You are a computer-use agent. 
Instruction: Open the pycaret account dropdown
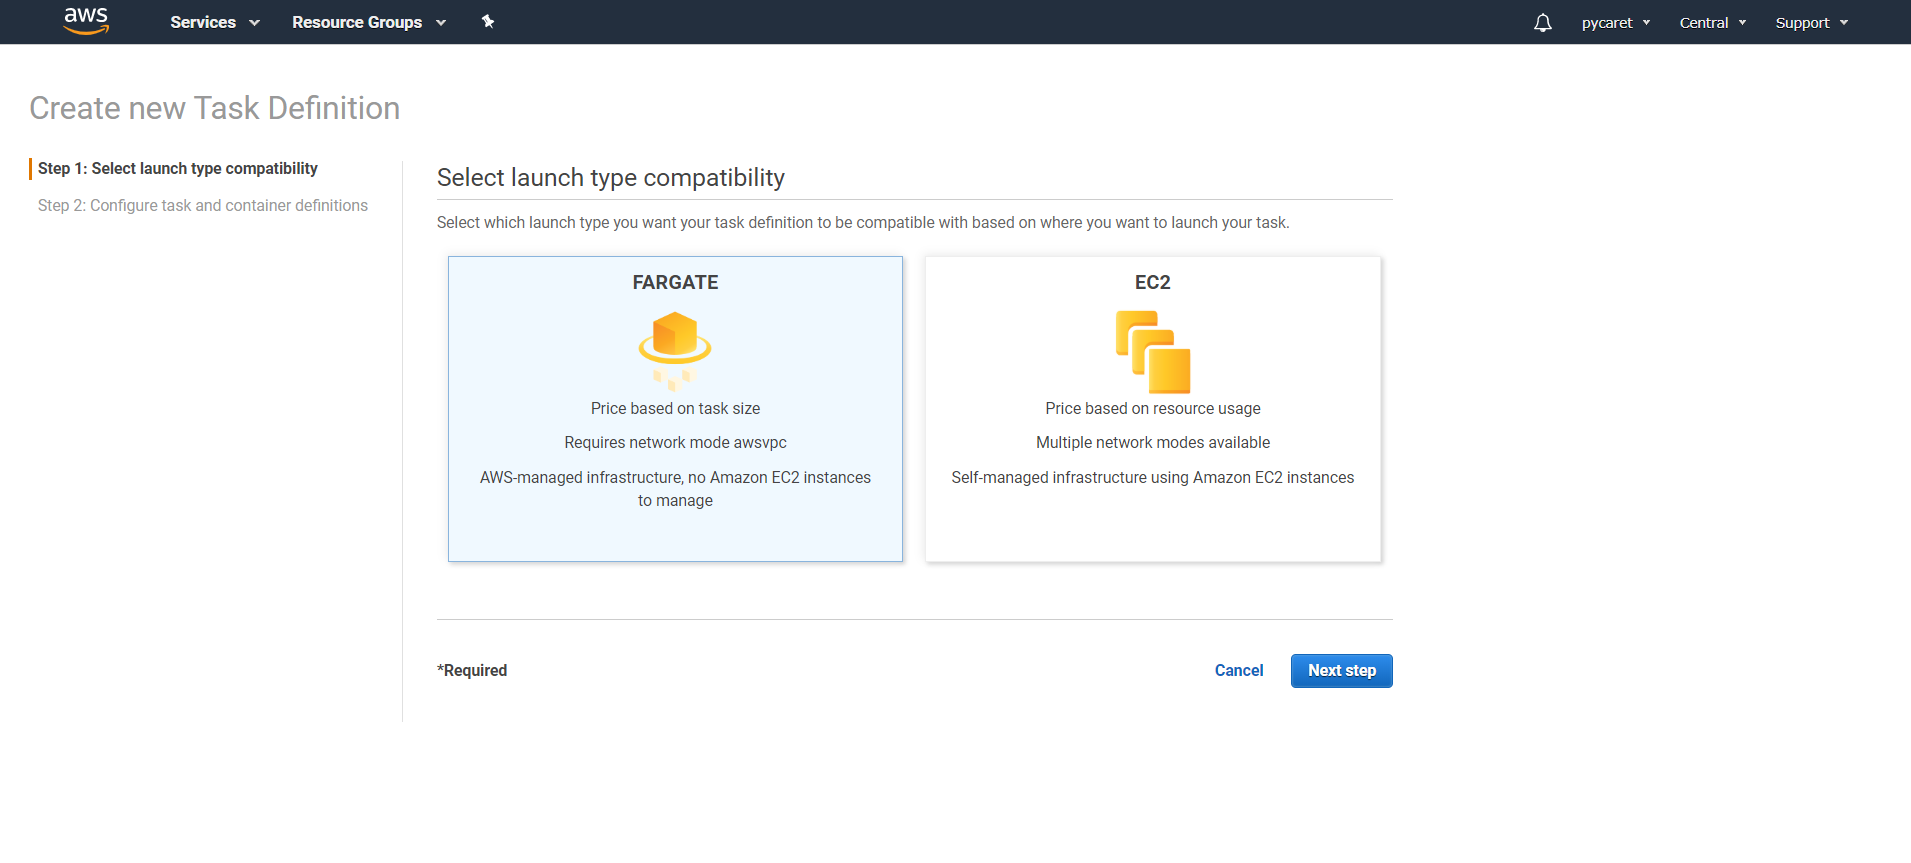coord(1615,23)
